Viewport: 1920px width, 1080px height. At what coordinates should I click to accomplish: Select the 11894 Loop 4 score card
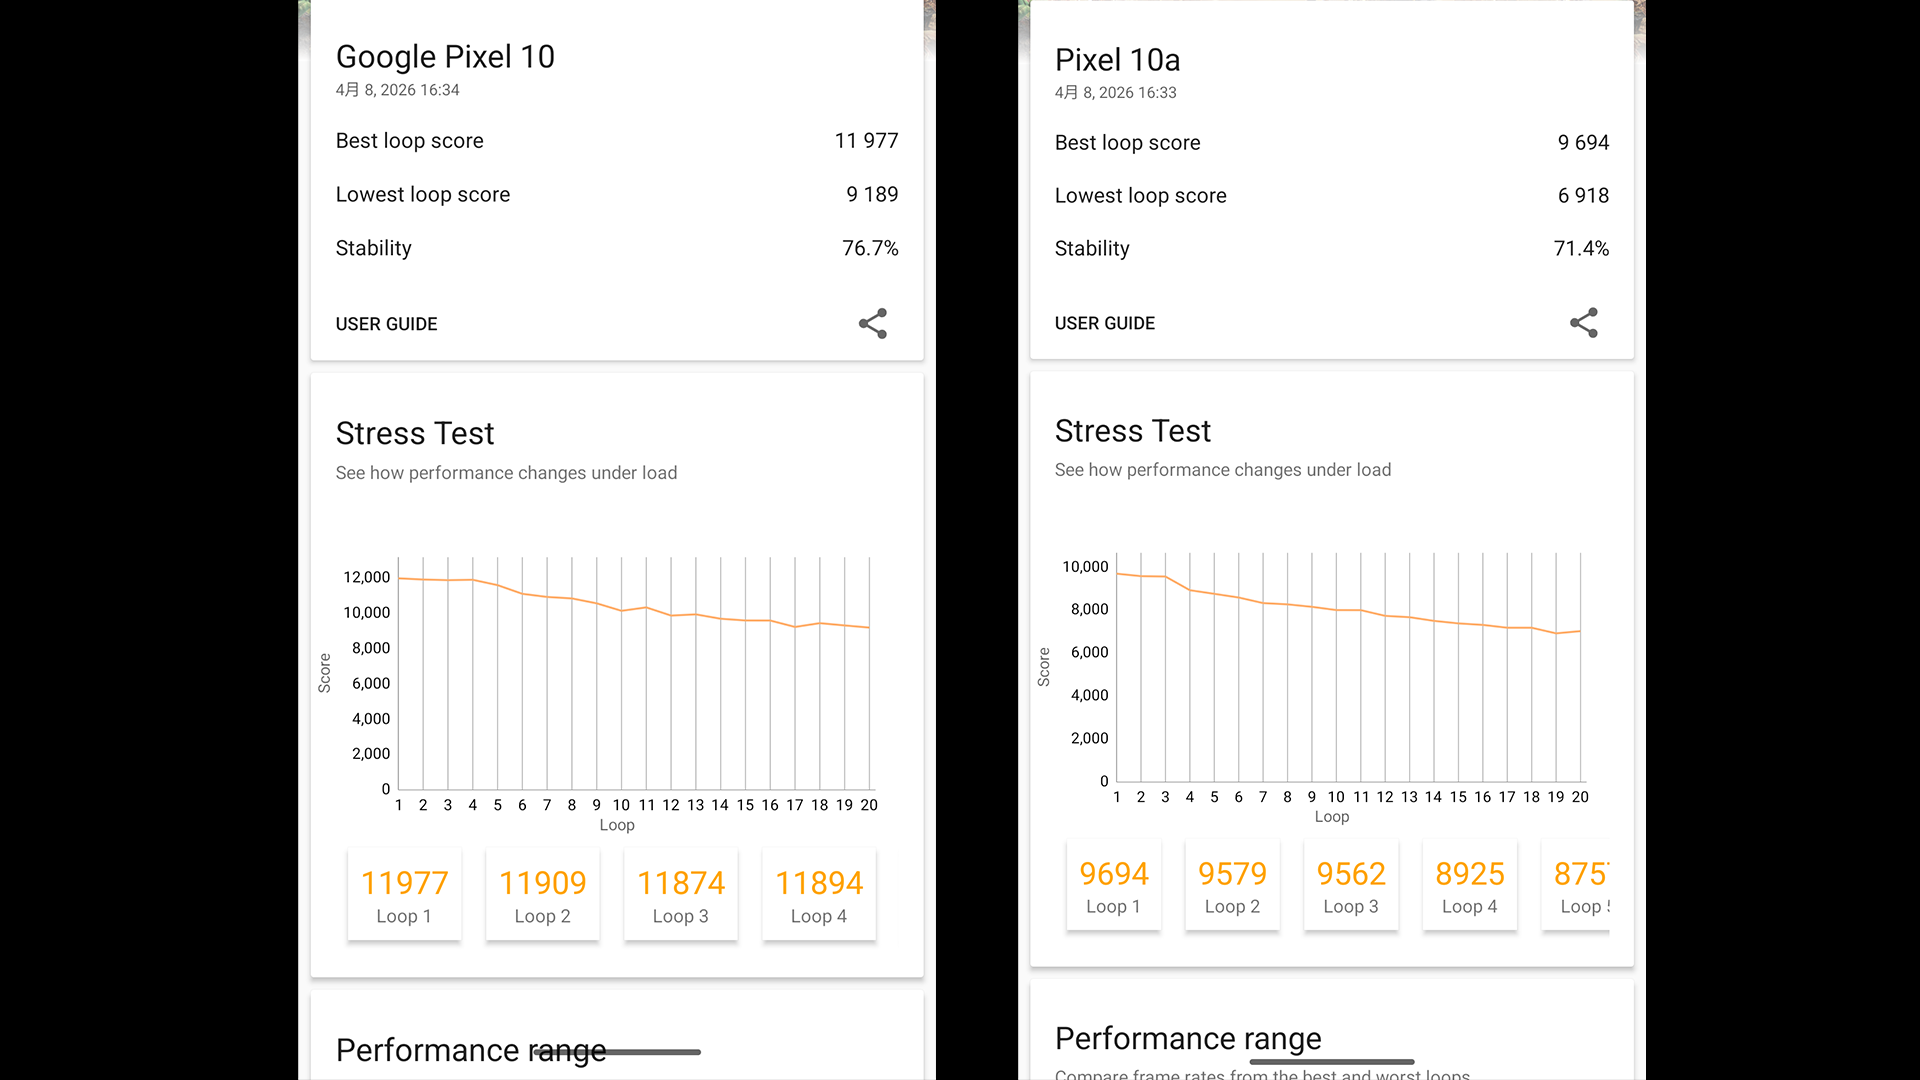coord(818,895)
